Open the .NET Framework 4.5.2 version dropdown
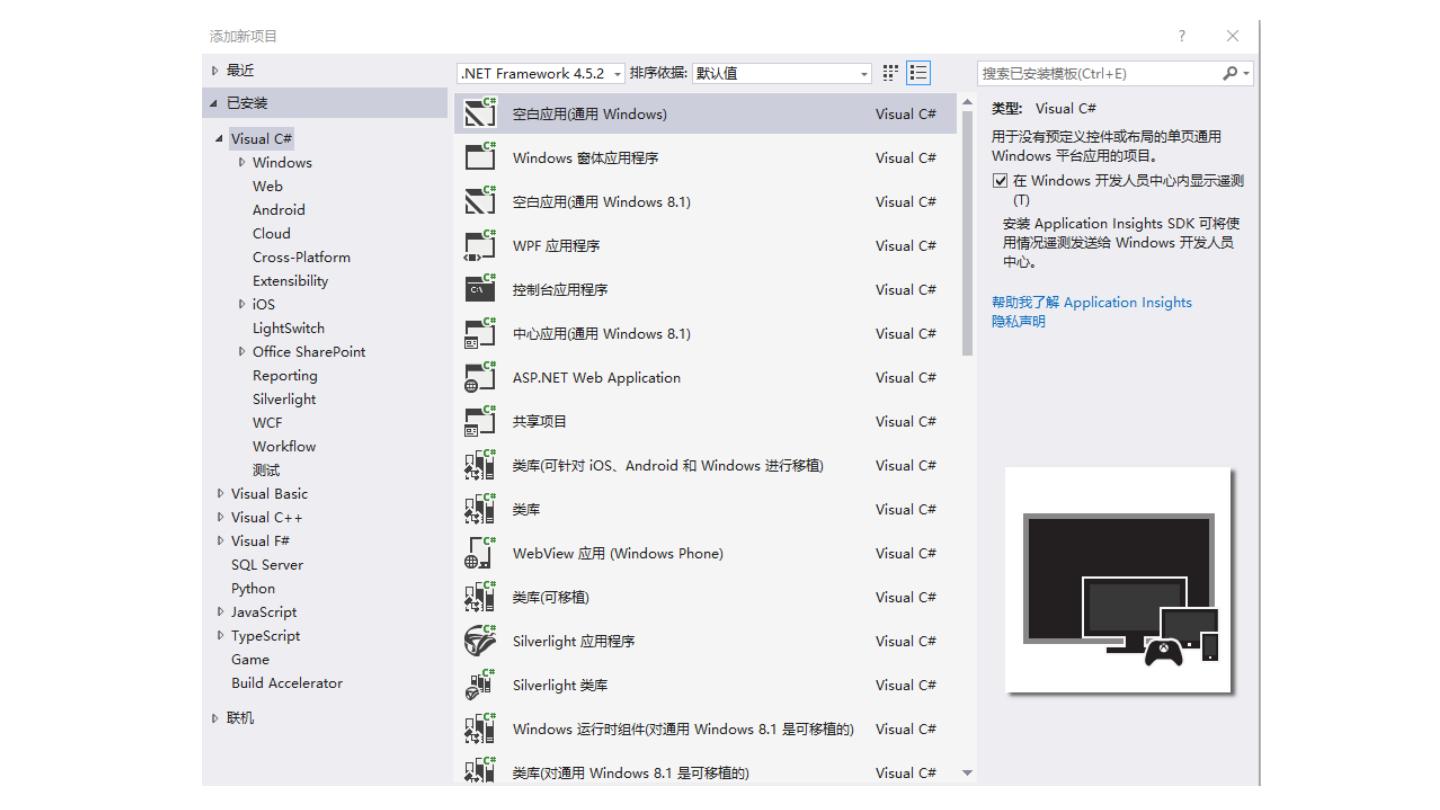The image size is (1440, 810). point(539,73)
